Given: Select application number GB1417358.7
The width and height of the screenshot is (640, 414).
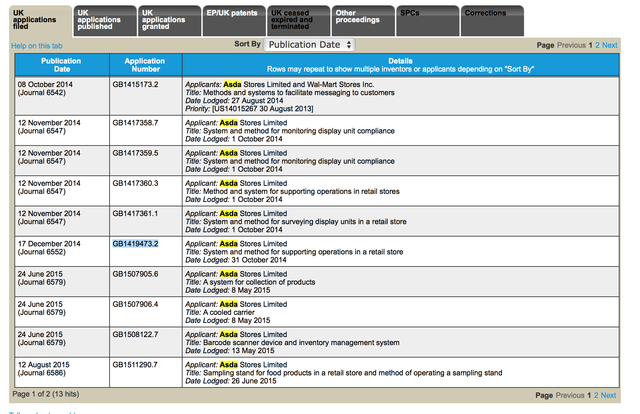Looking at the screenshot, I should tap(136, 123).
